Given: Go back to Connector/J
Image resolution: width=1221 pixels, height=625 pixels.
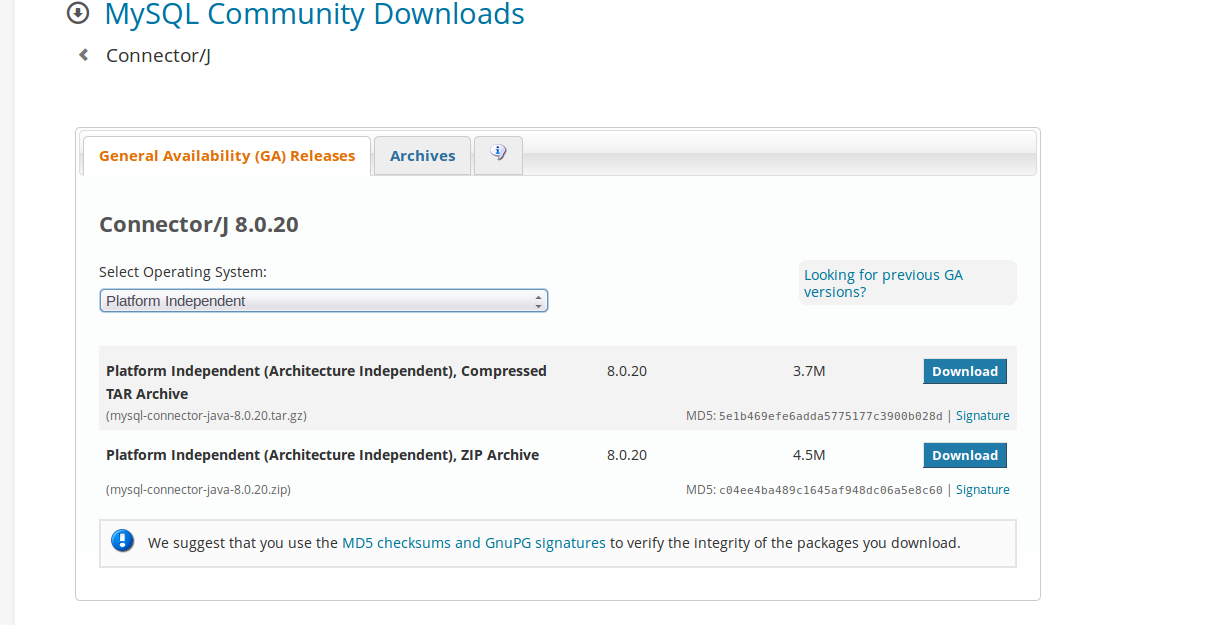Looking at the screenshot, I should [x=158, y=56].
